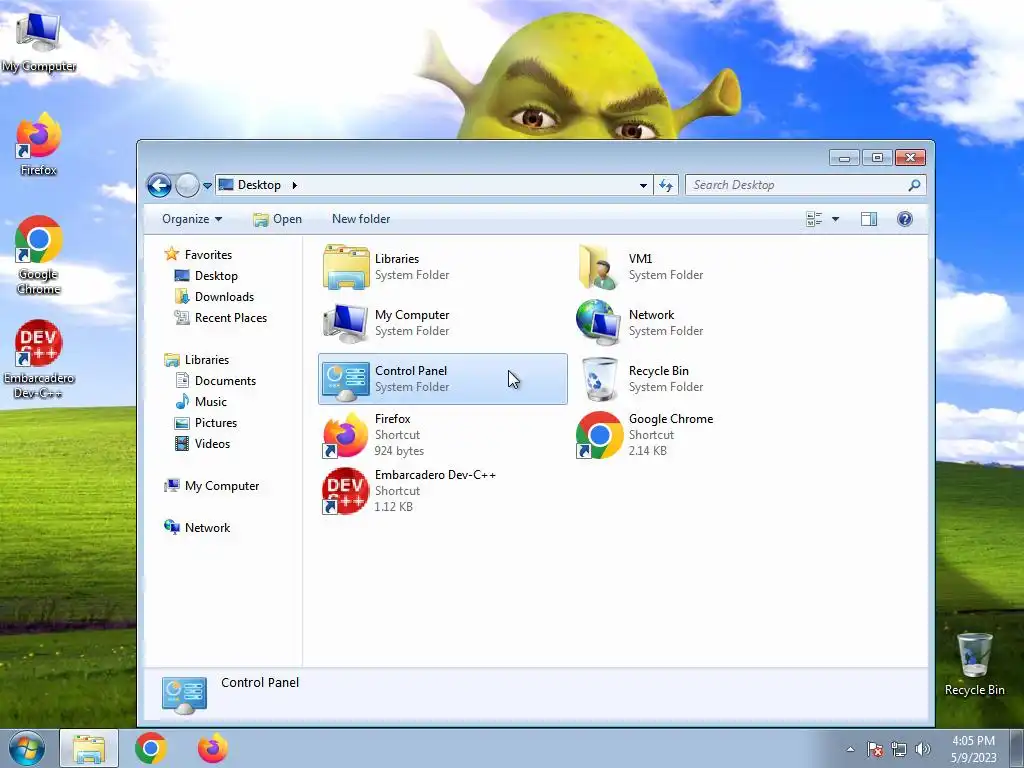Launch Chrome from the taskbar
This screenshot has height=768, width=1024.
pyautogui.click(x=151, y=748)
